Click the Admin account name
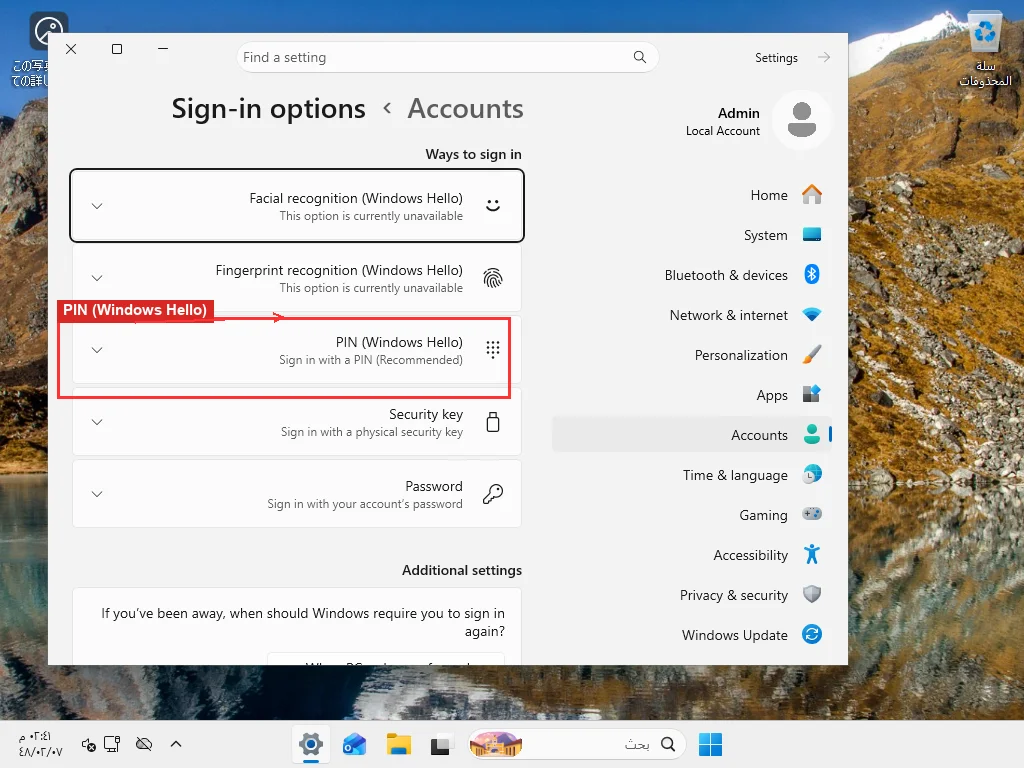 (x=739, y=113)
